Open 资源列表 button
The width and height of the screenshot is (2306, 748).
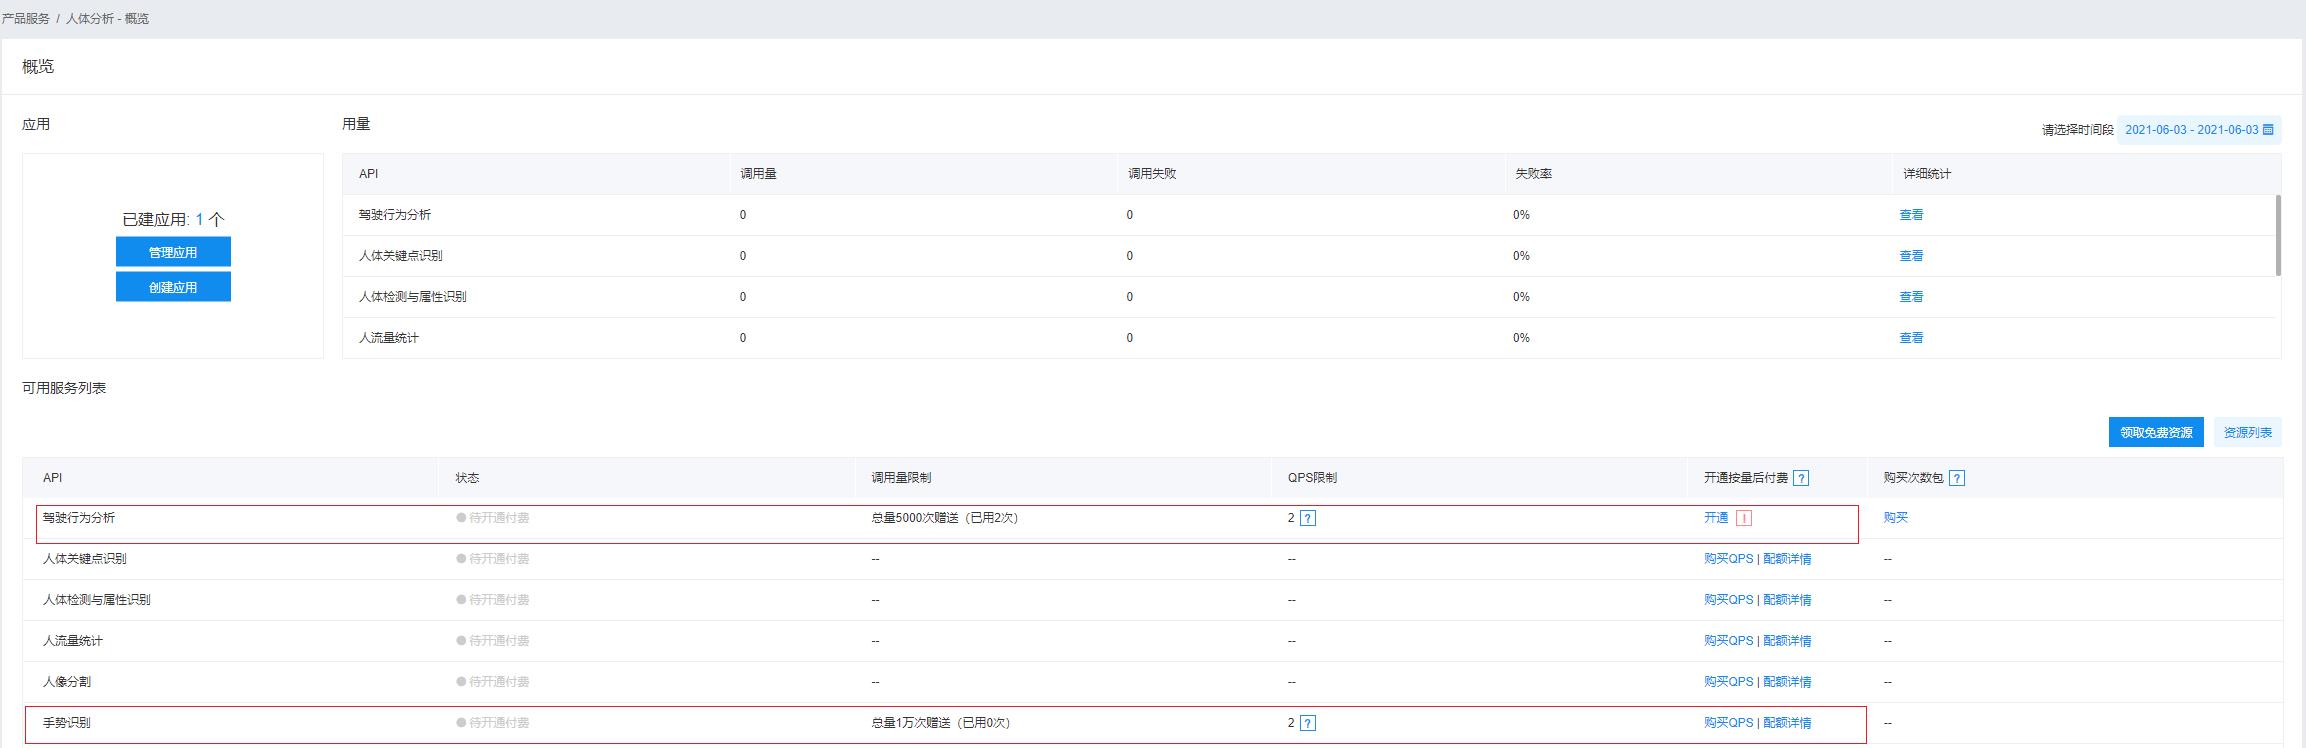tap(2248, 432)
